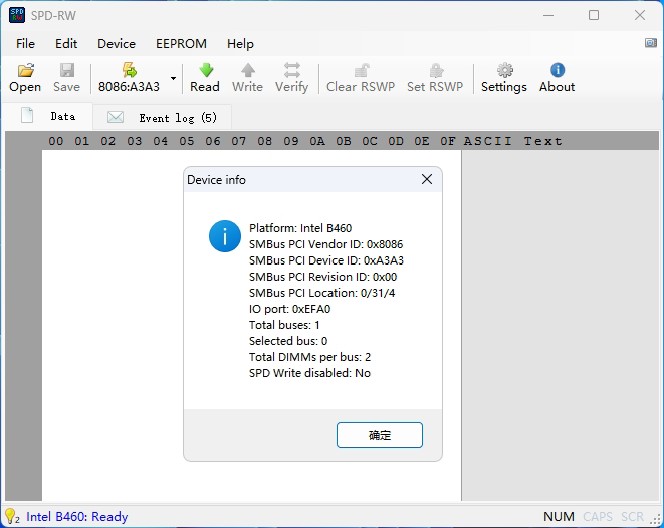Switch to the Event log (5) tab
Image resolution: width=664 pixels, height=528 pixels.
[x=164, y=118]
